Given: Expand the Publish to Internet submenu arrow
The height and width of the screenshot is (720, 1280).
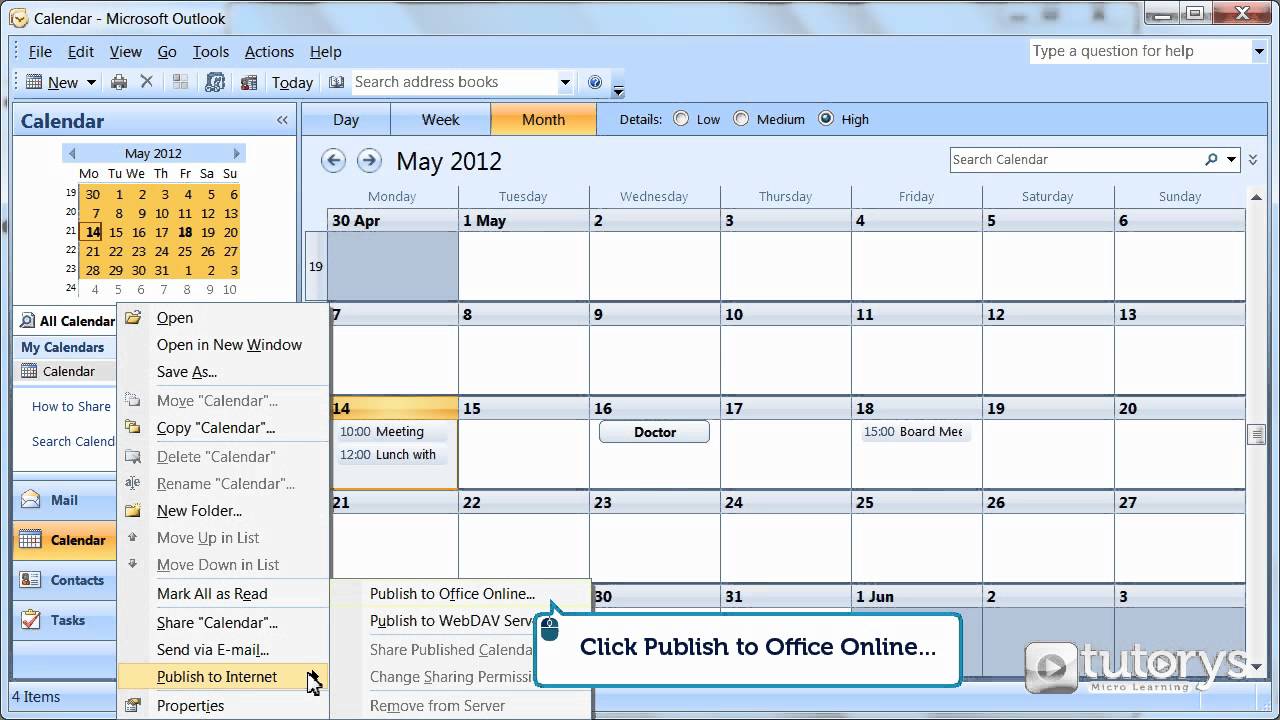Looking at the screenshot, I should click(x=312, y=677).
